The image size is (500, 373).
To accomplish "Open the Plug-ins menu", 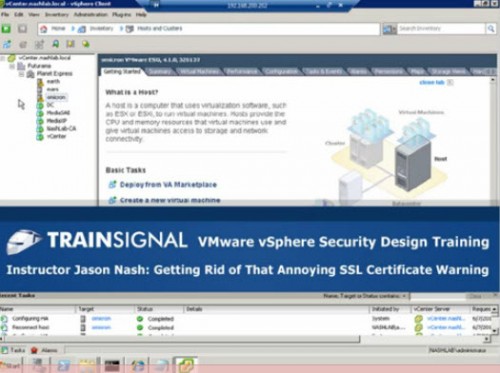I will pos(121,15).
